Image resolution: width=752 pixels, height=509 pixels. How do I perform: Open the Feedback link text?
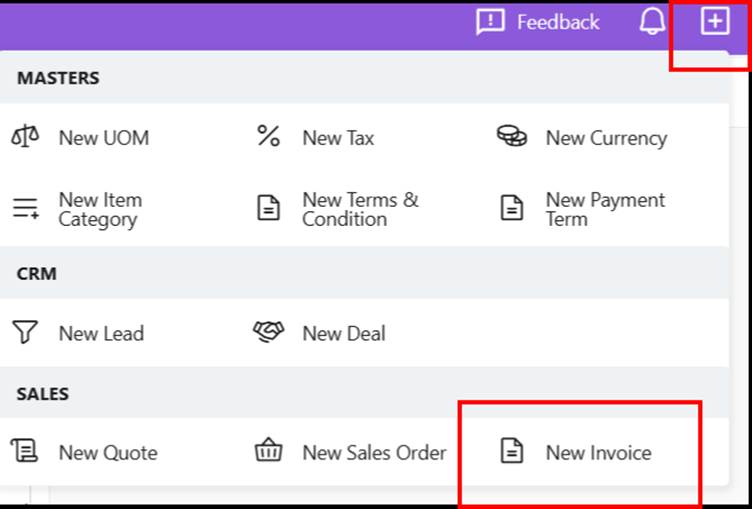point(558,22)
